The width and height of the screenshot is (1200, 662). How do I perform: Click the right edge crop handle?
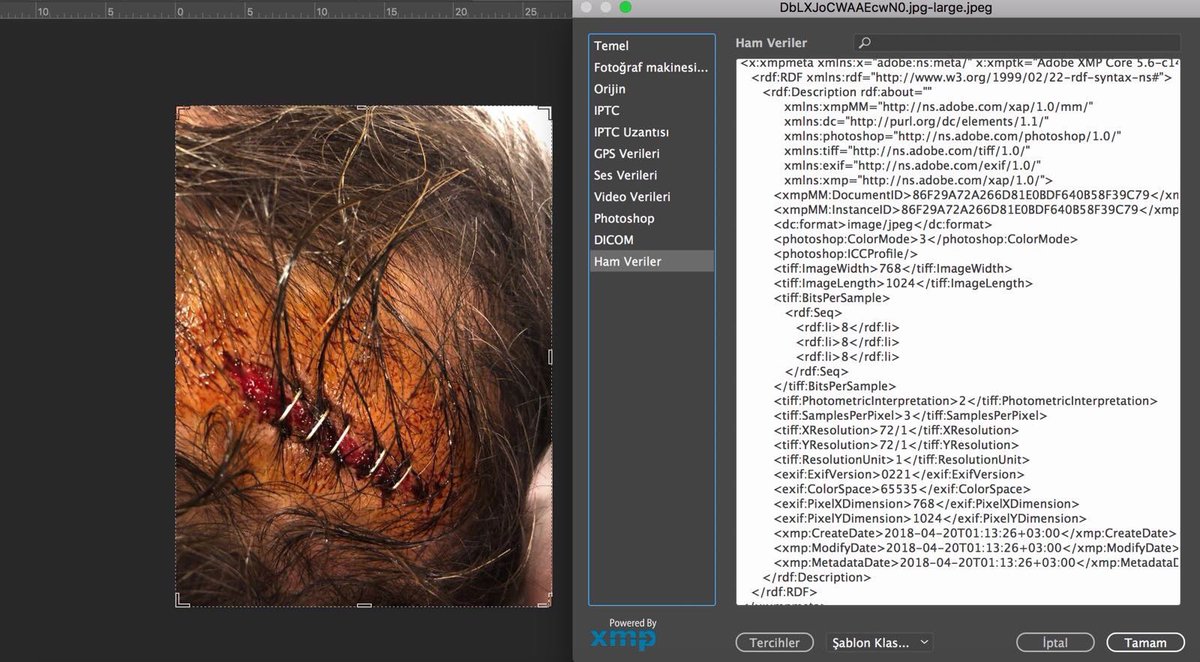coord(550,356)
